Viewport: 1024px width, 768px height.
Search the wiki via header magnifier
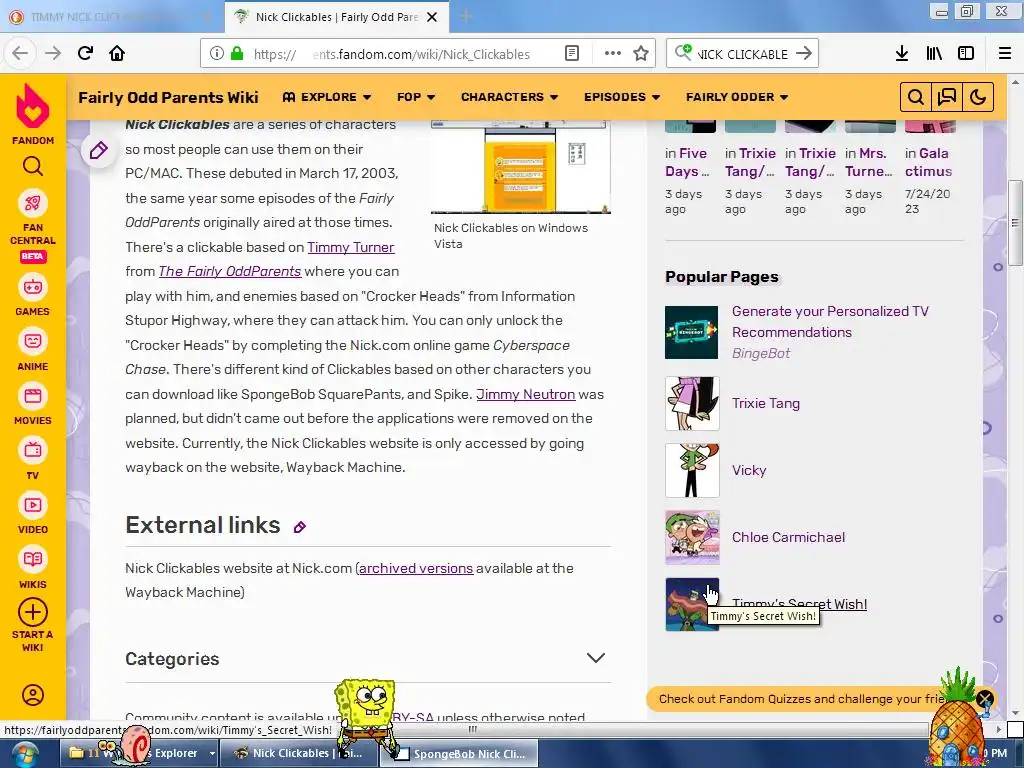916,97
